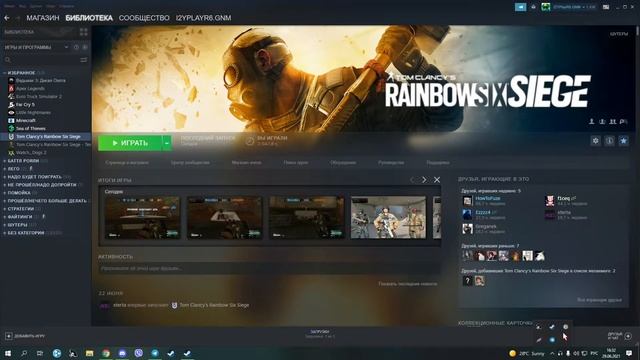
Task: Expand the ЛЕГО category
Action: tap(5, 169)
